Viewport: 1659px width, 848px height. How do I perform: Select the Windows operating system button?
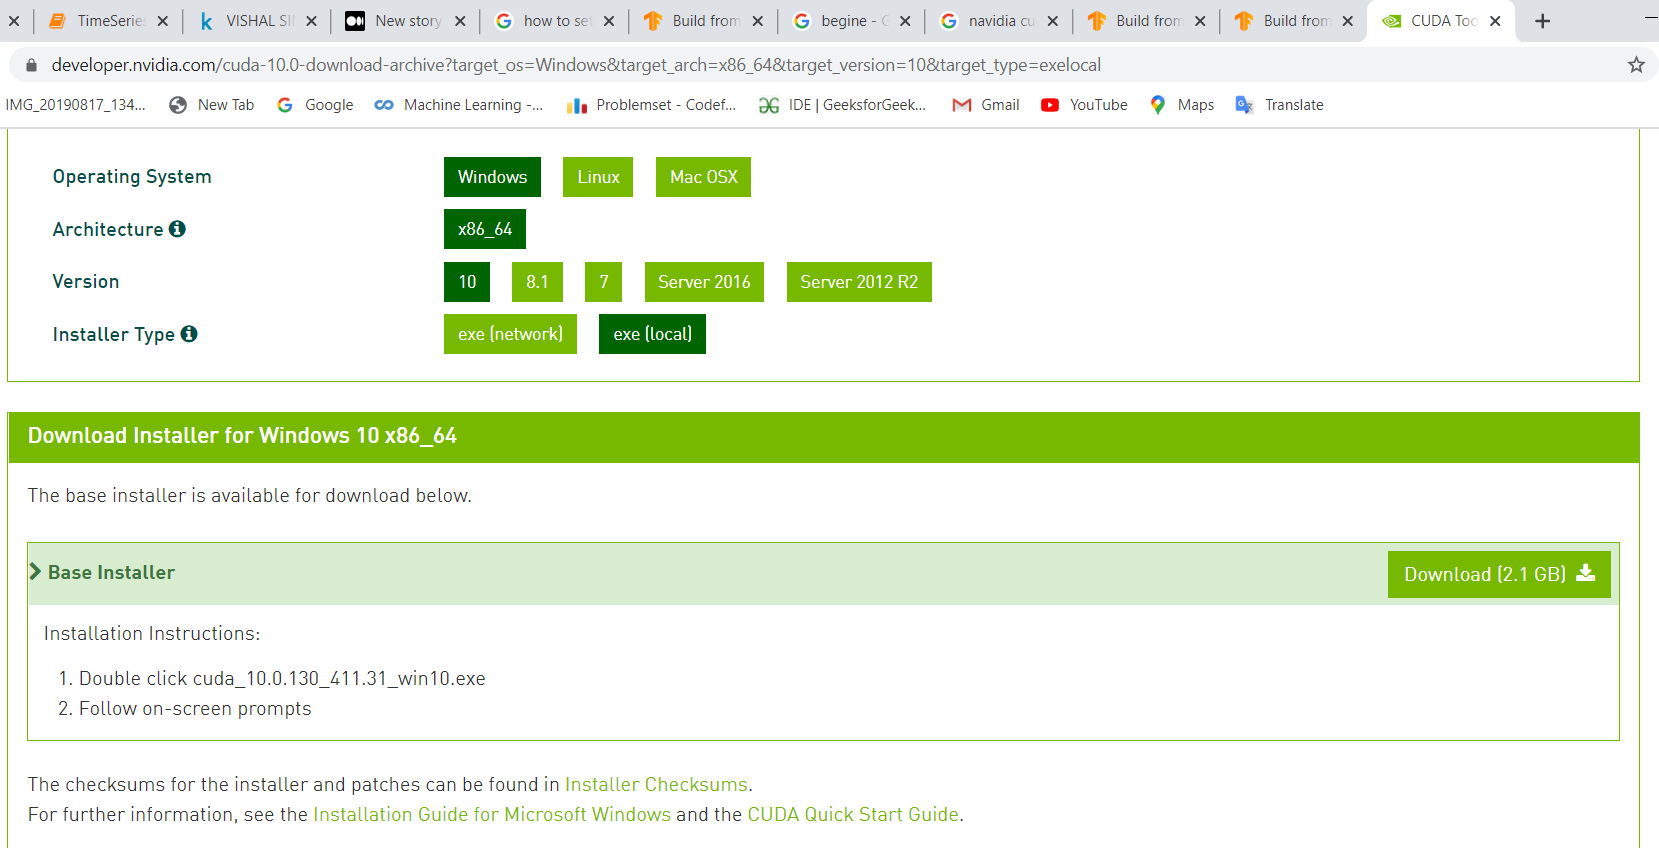pos(492,177)
